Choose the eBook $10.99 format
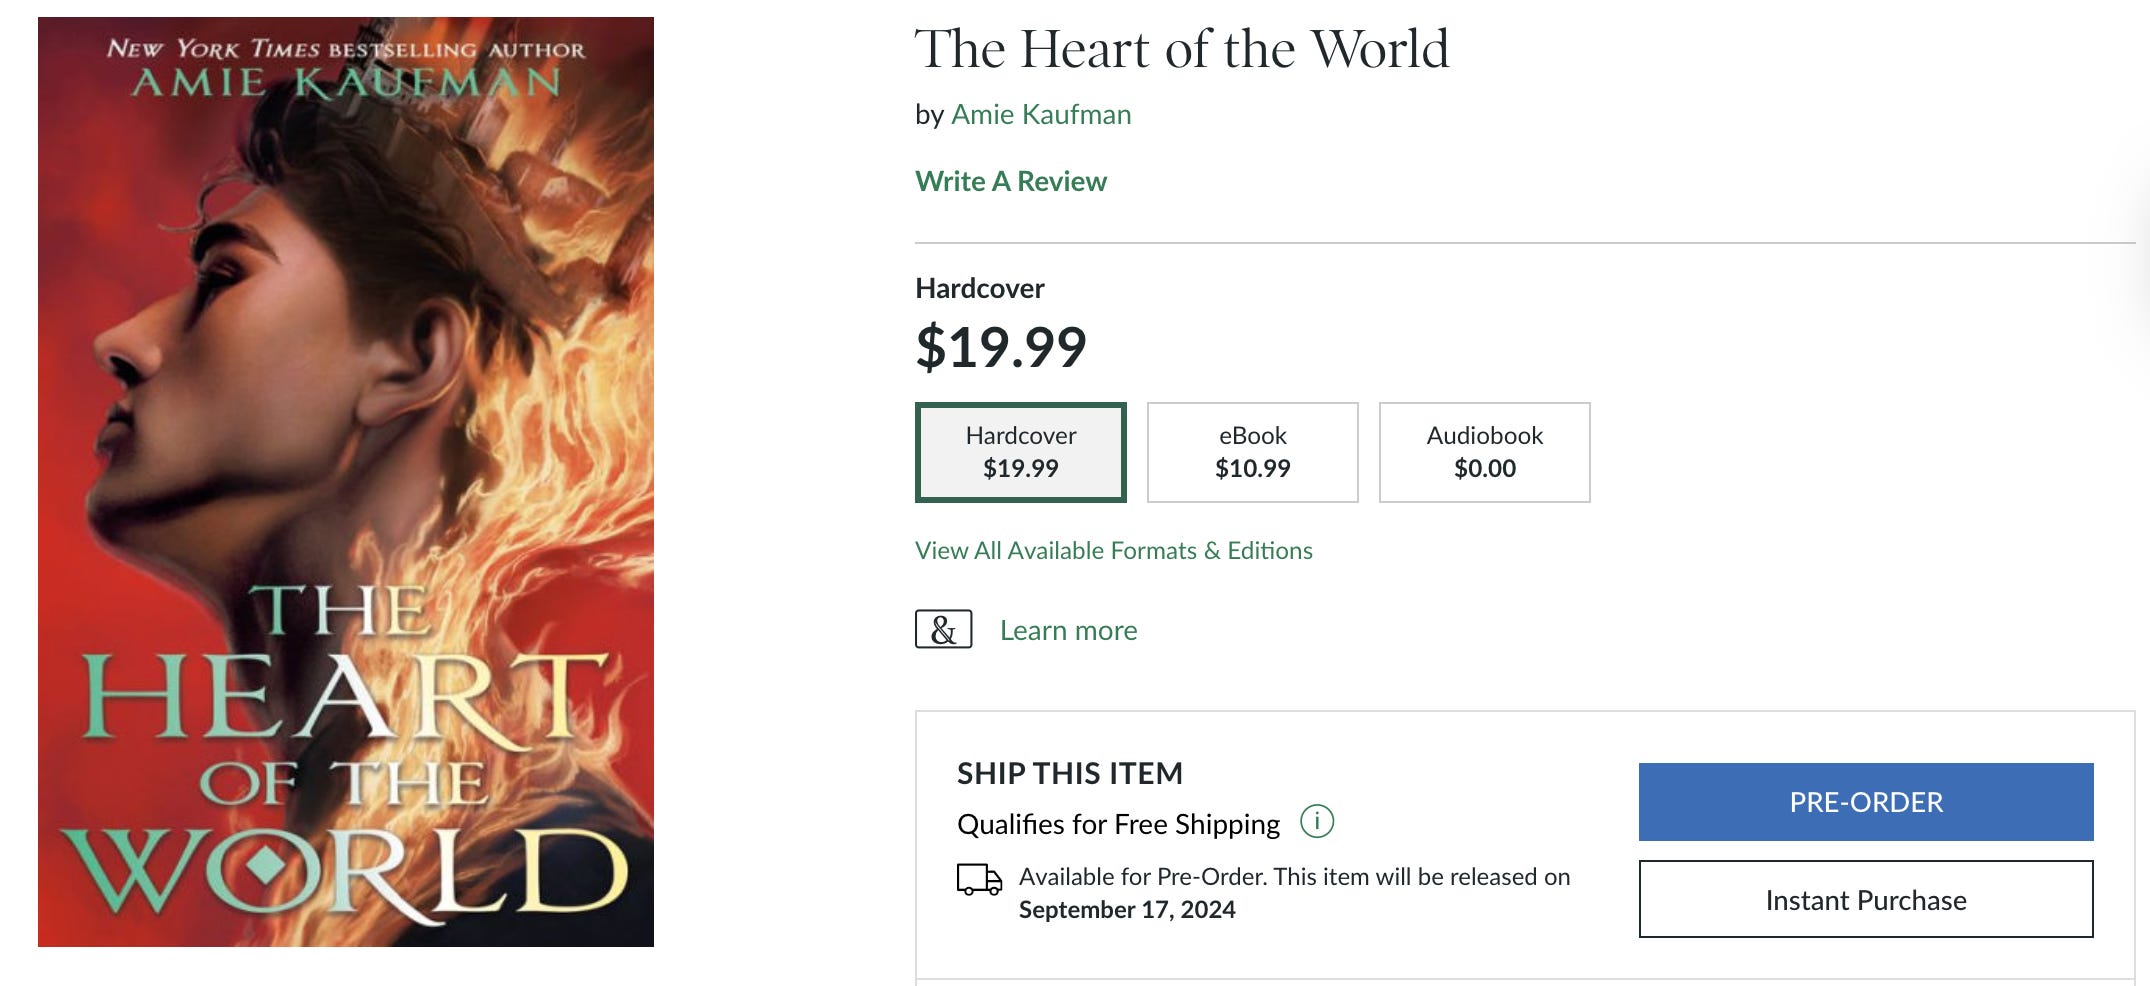The width and height of the screenshot is (2150, 986). point(1252,452)
